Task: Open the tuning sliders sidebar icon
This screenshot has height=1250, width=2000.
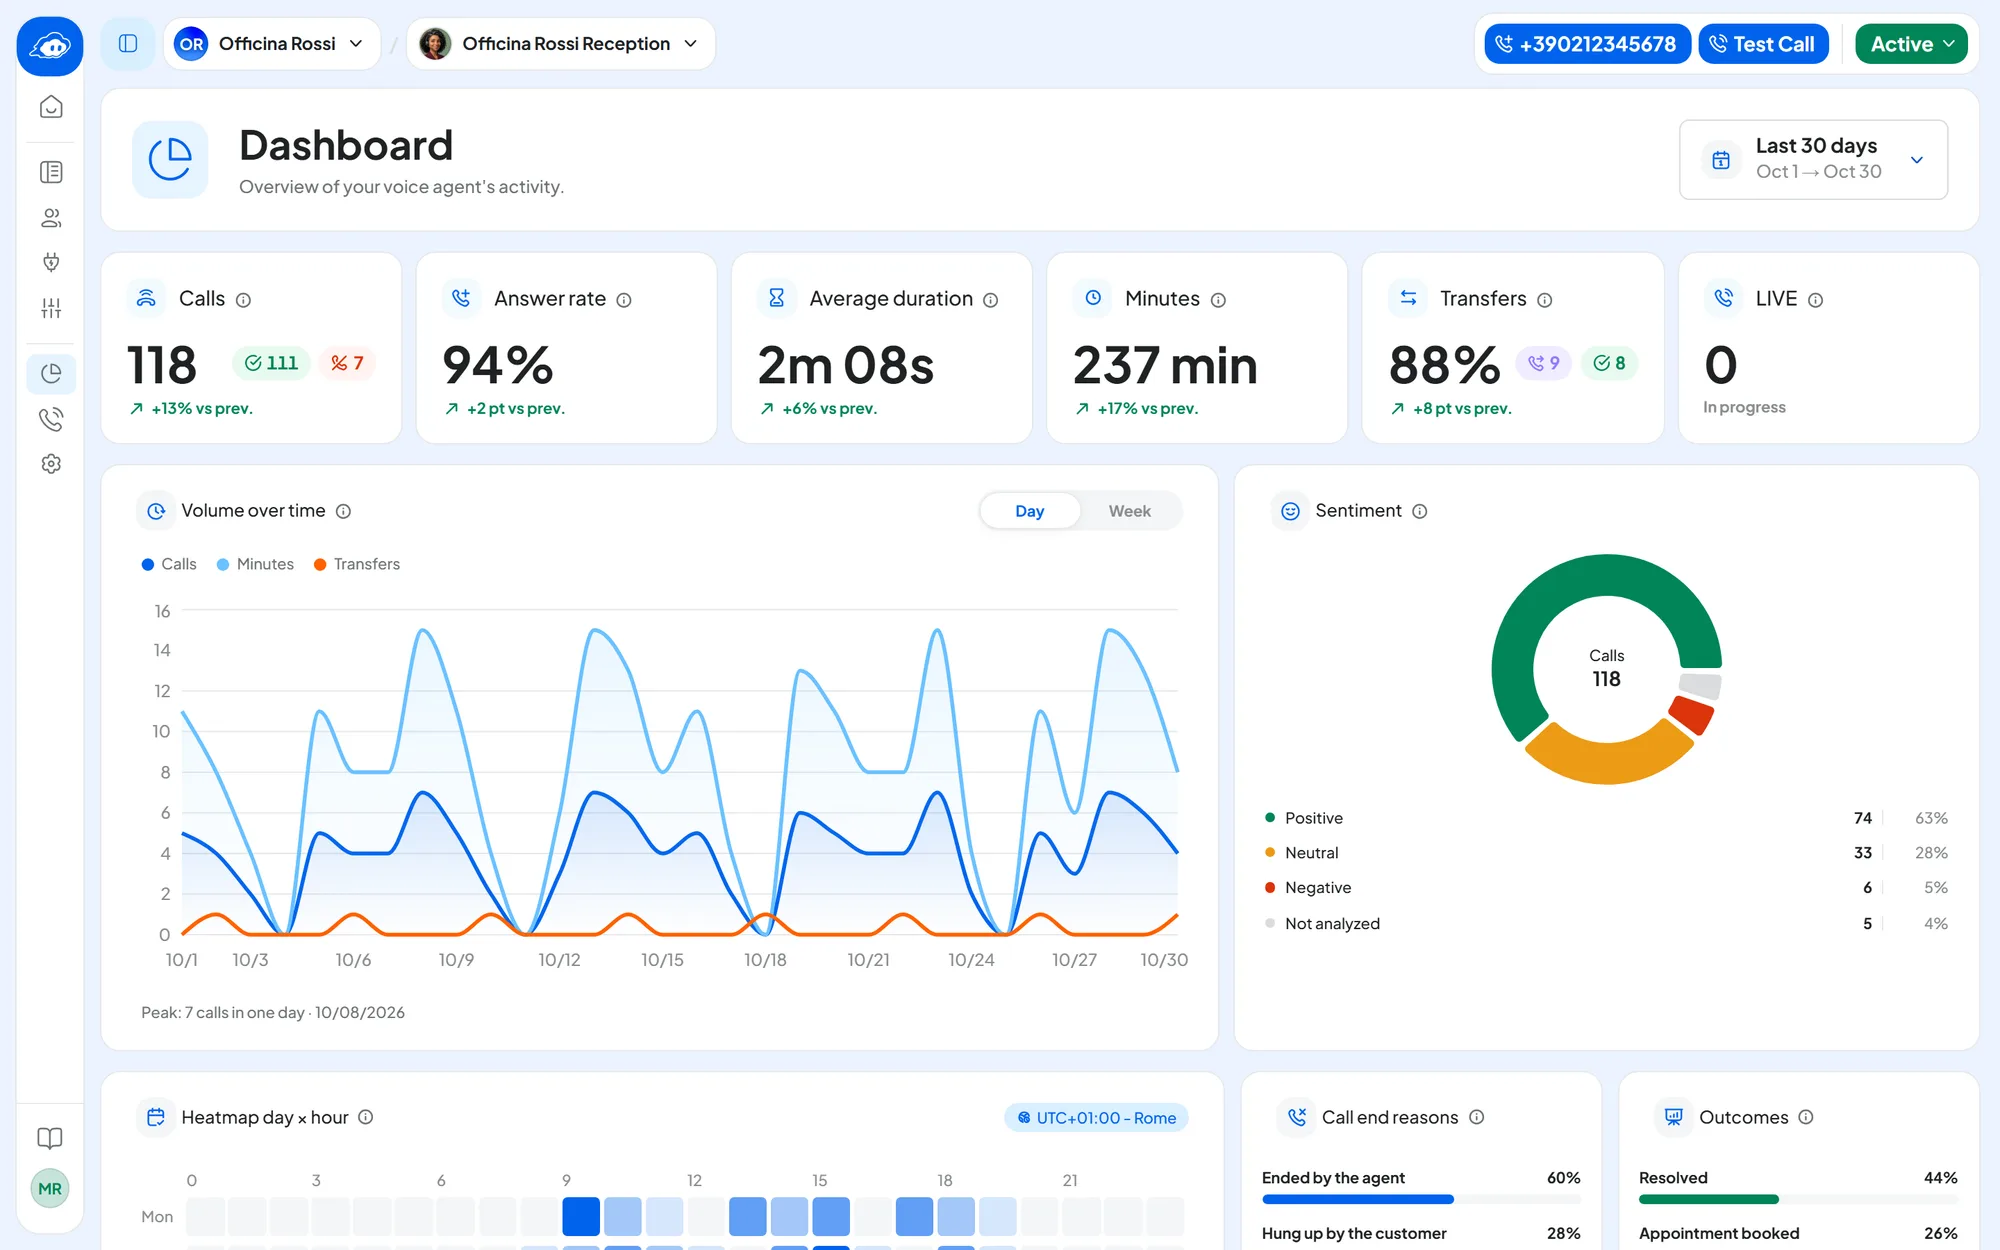Action: pos(51,308)
